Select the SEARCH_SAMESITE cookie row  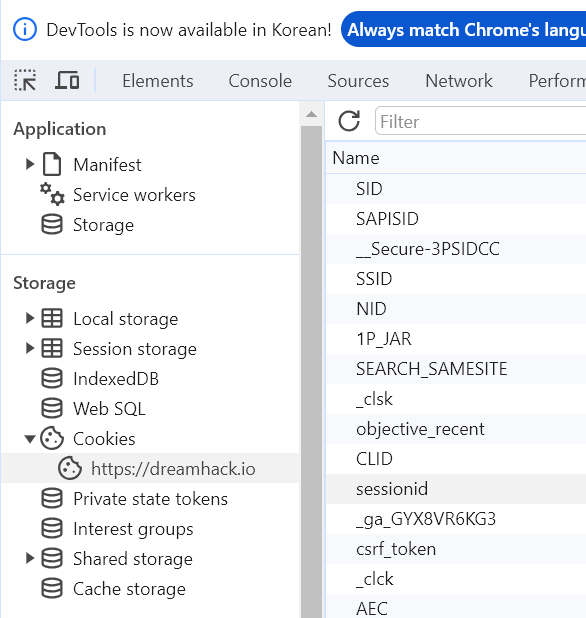pyautogui.click(x=456, y=369)
